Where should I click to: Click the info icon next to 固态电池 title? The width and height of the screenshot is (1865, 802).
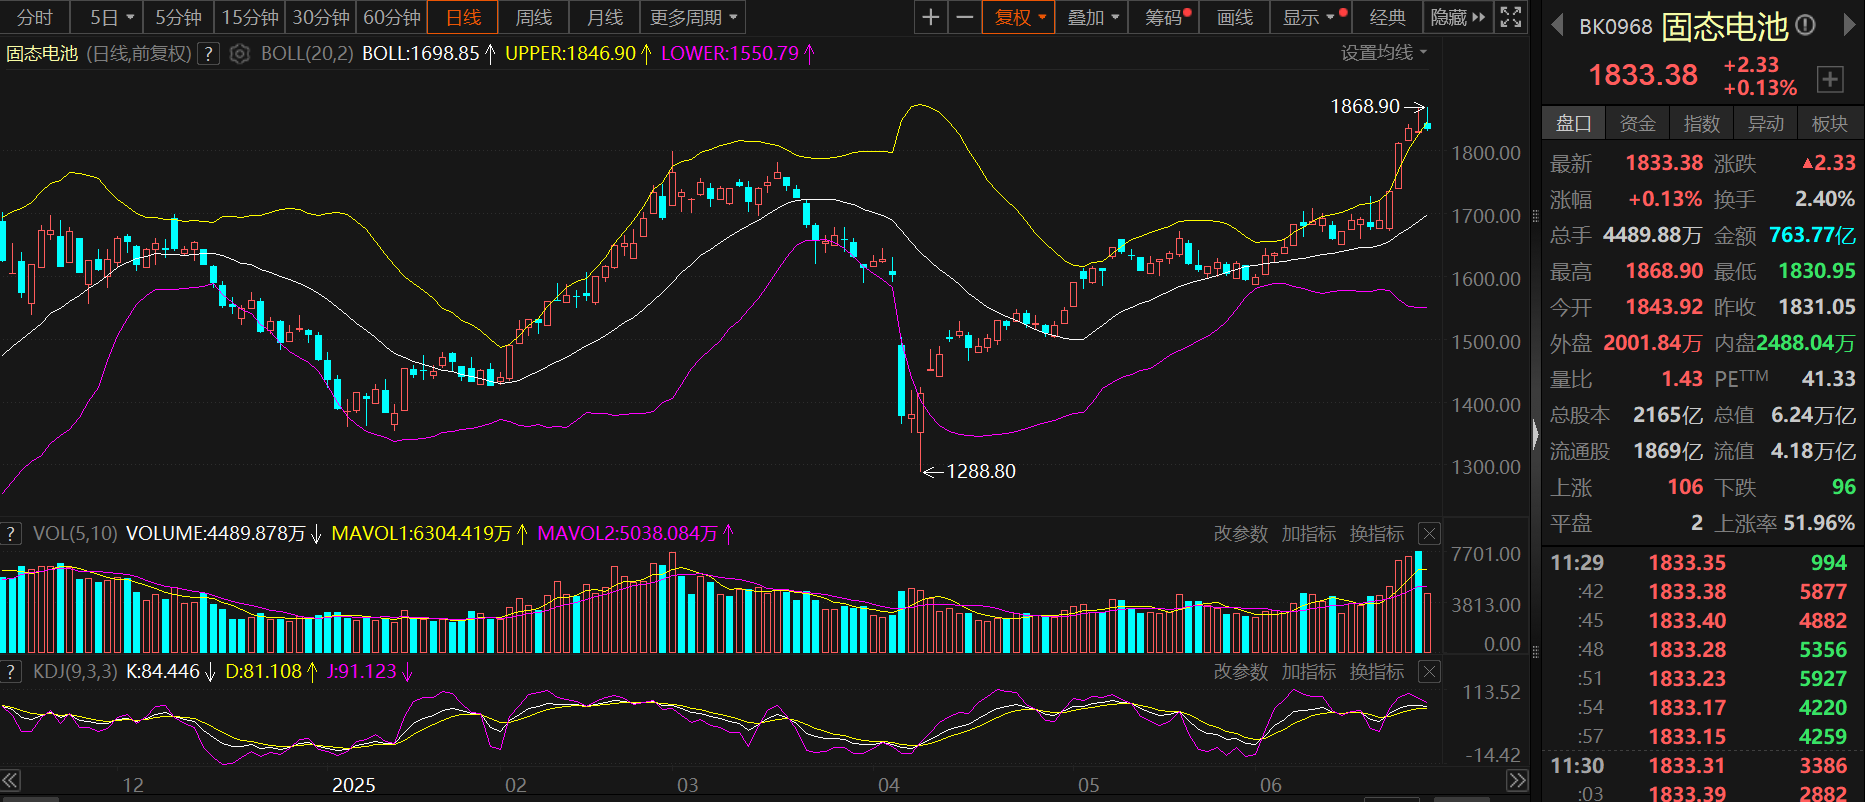tap(1805, 26)
